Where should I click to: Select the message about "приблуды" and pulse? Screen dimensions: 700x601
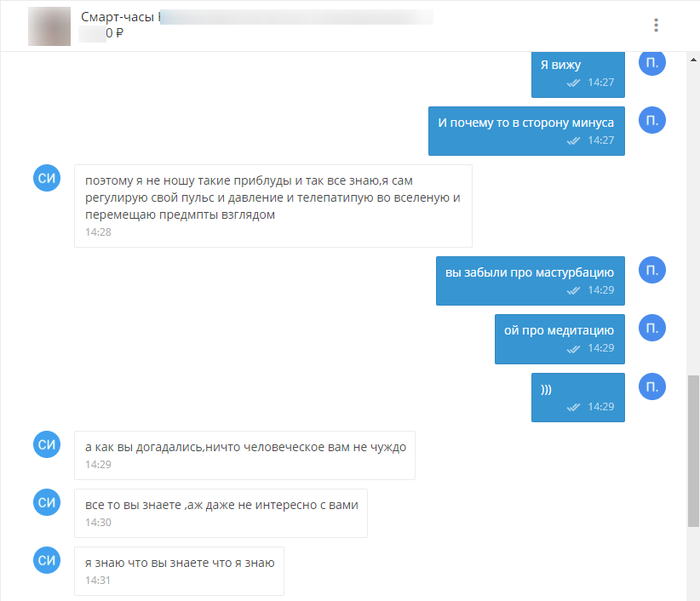(273, 206)
